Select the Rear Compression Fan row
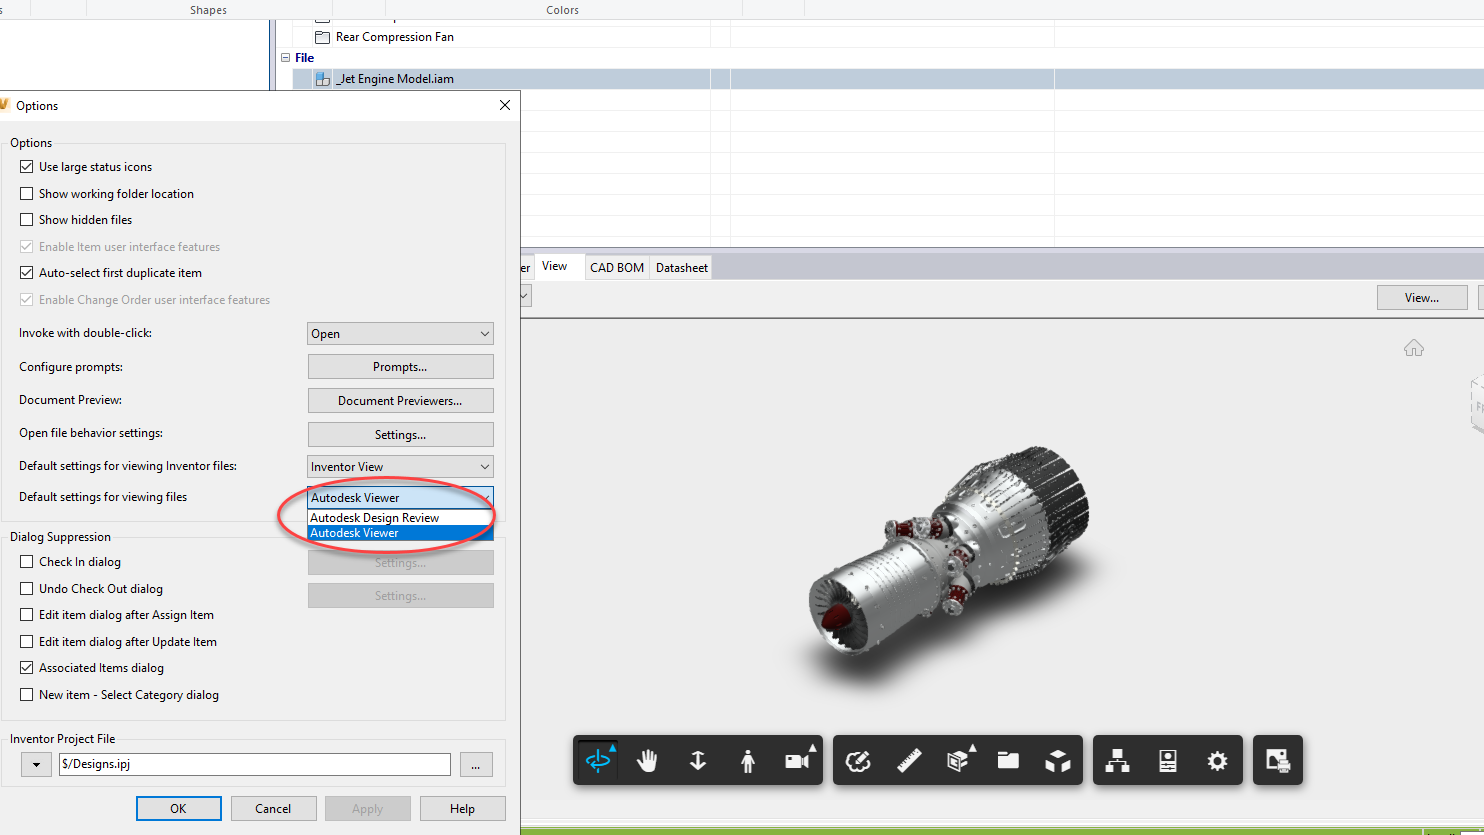Viewport: 1484px width, 835px height. [x=888, y=37]
